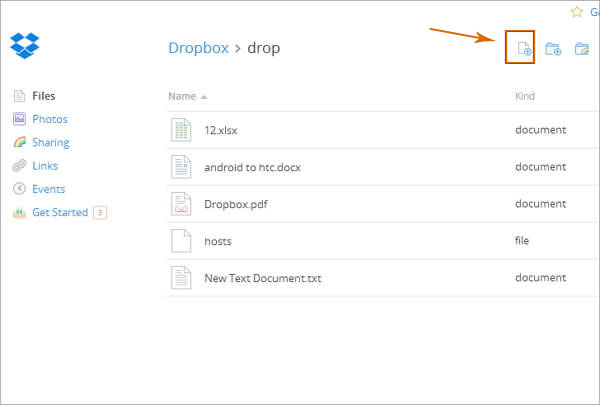Click the star icon at top right

point(577,12)
